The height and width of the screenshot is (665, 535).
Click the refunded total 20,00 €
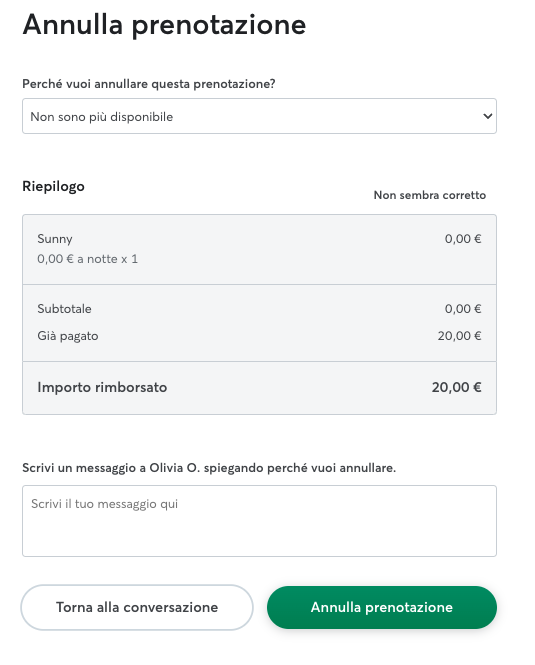tap(456, 387)
